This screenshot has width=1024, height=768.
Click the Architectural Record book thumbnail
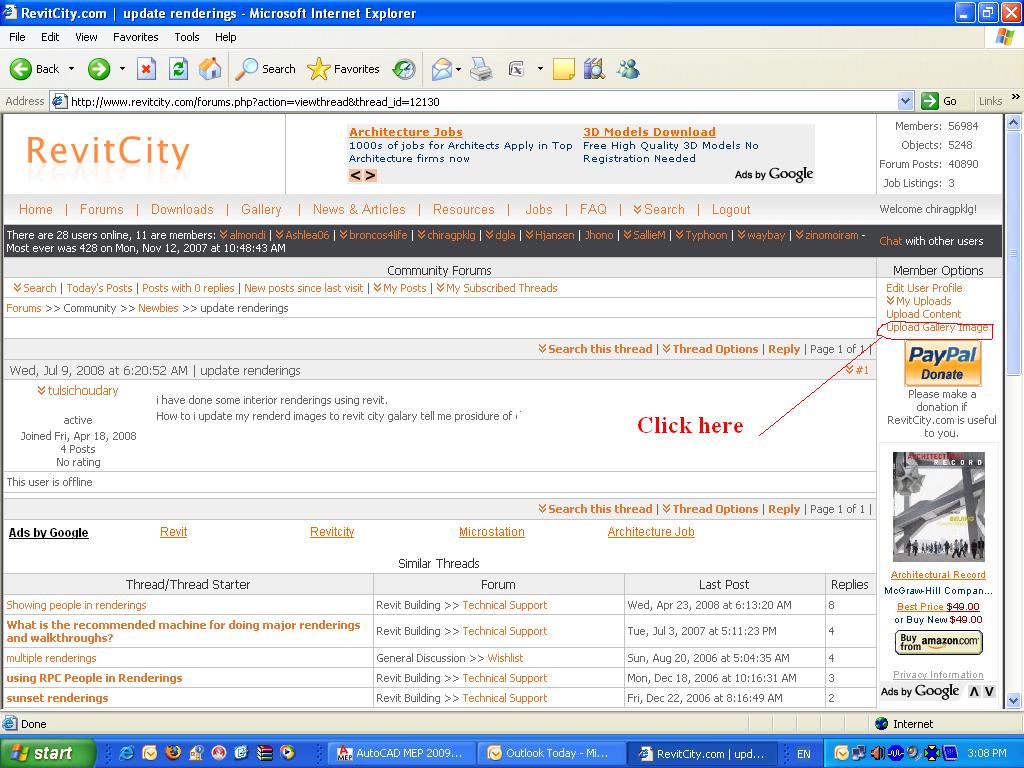coord(938,507)
